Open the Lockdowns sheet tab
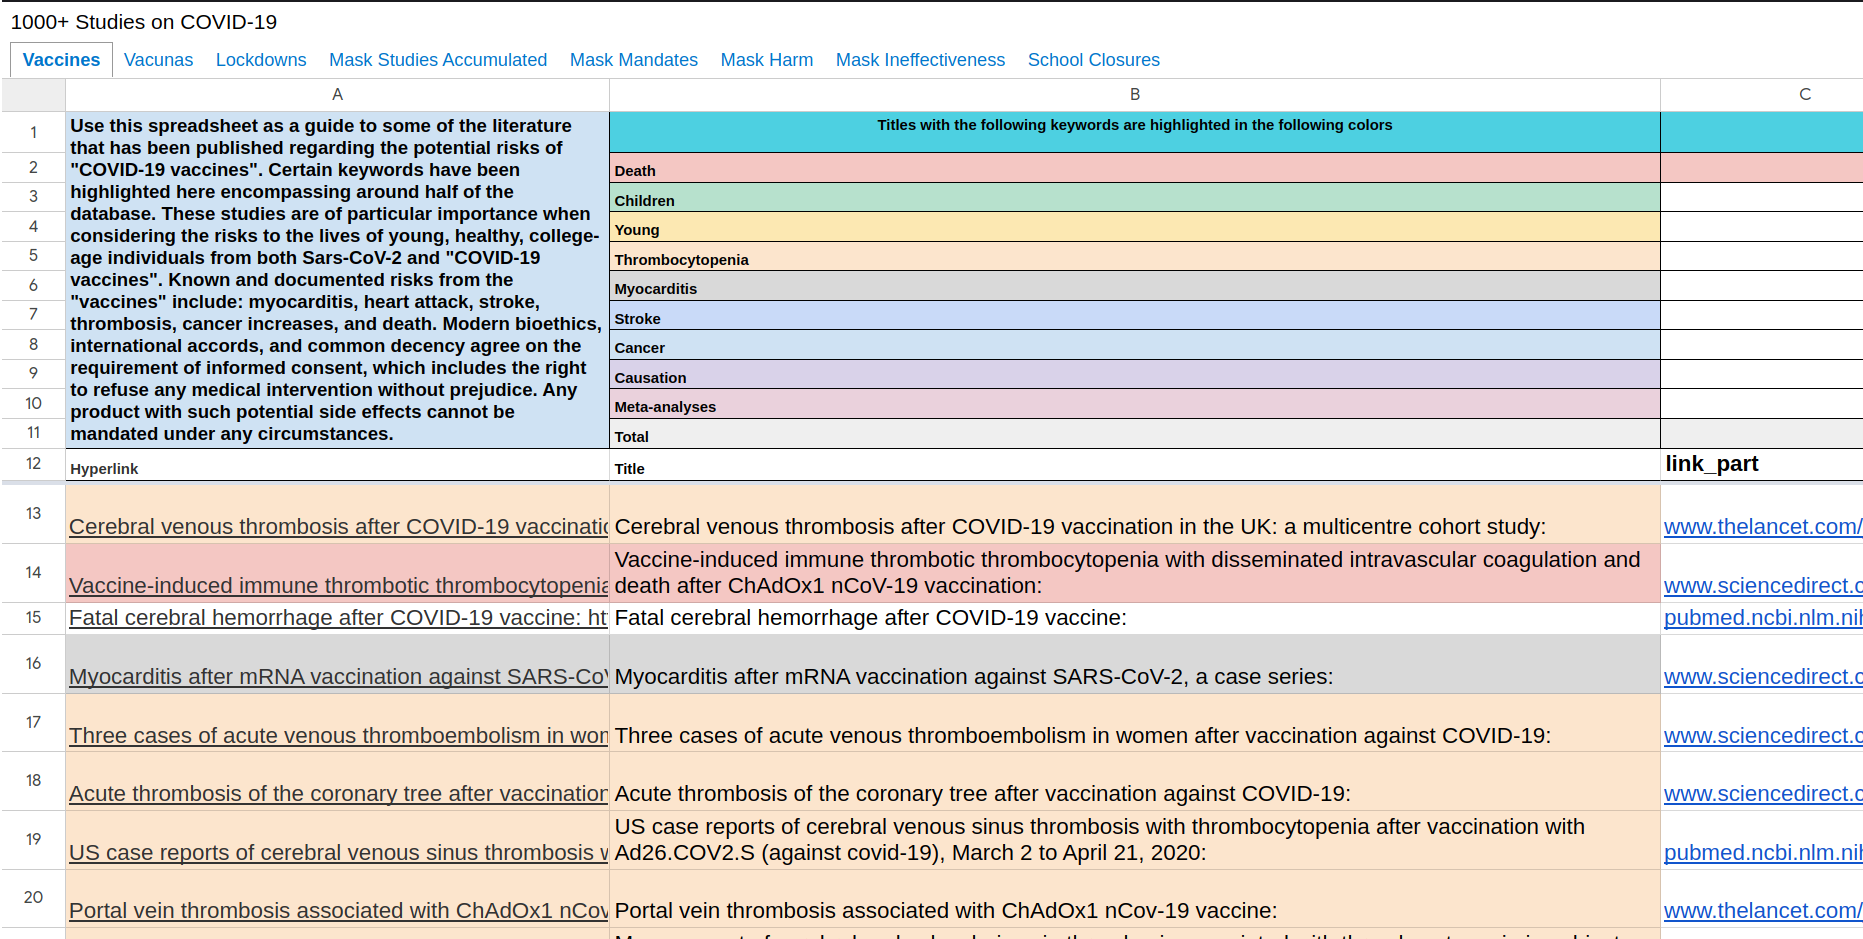This screenshot has height=939, width=1863. pyautogui.click(x=261, y=60)
